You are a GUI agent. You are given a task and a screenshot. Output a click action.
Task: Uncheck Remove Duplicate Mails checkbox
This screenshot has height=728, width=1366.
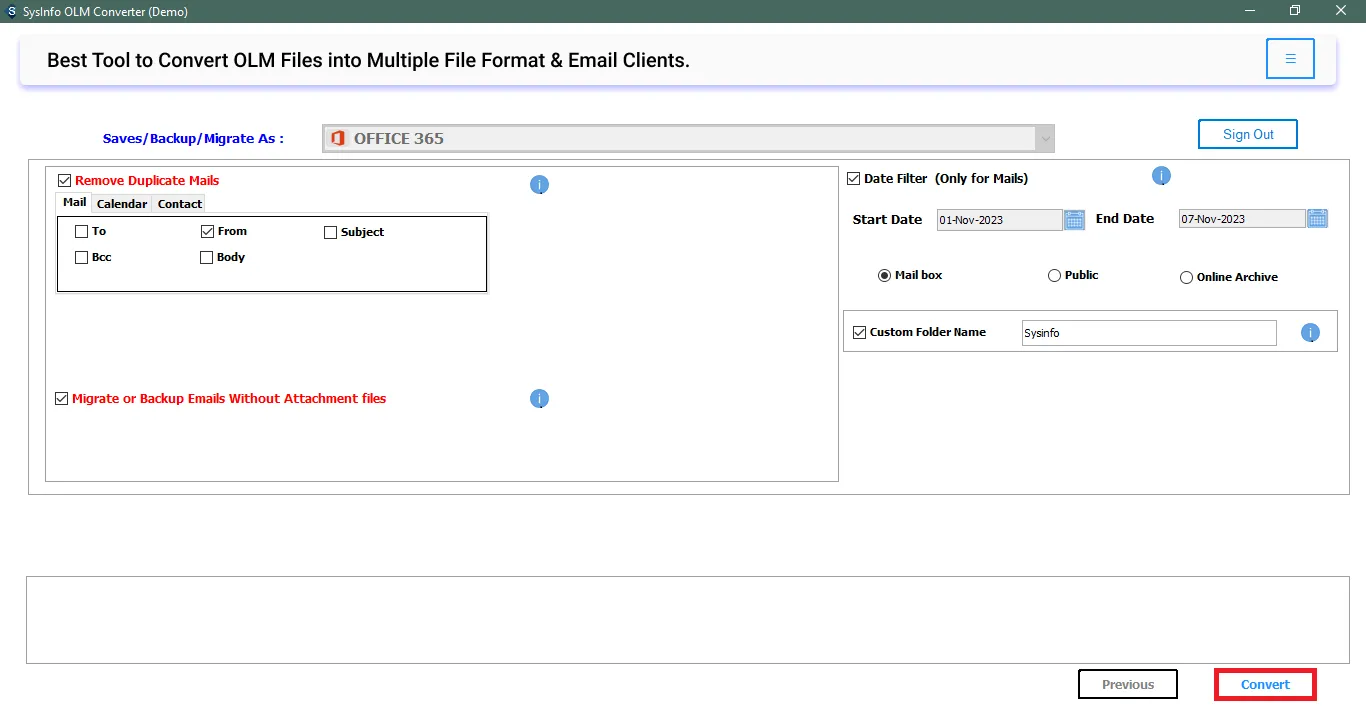pos(65,181)
